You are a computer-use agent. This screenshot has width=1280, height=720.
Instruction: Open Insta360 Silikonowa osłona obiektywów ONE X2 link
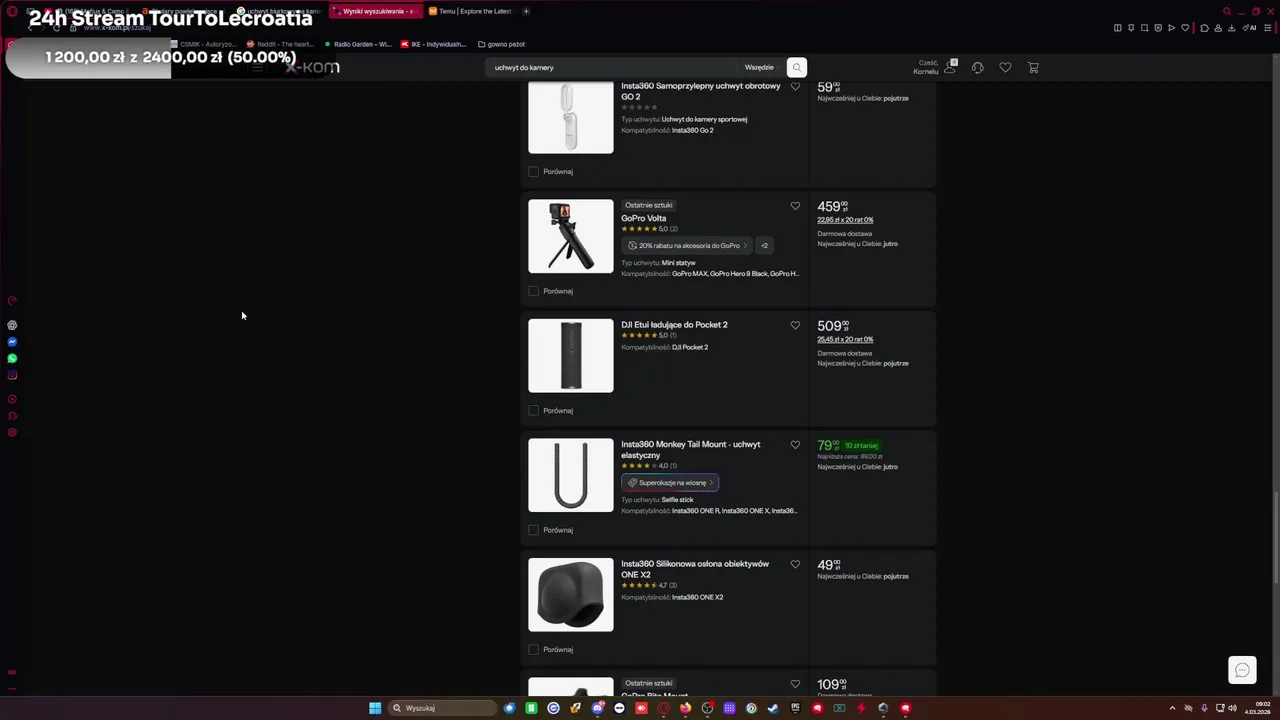(x=695, y=569)
